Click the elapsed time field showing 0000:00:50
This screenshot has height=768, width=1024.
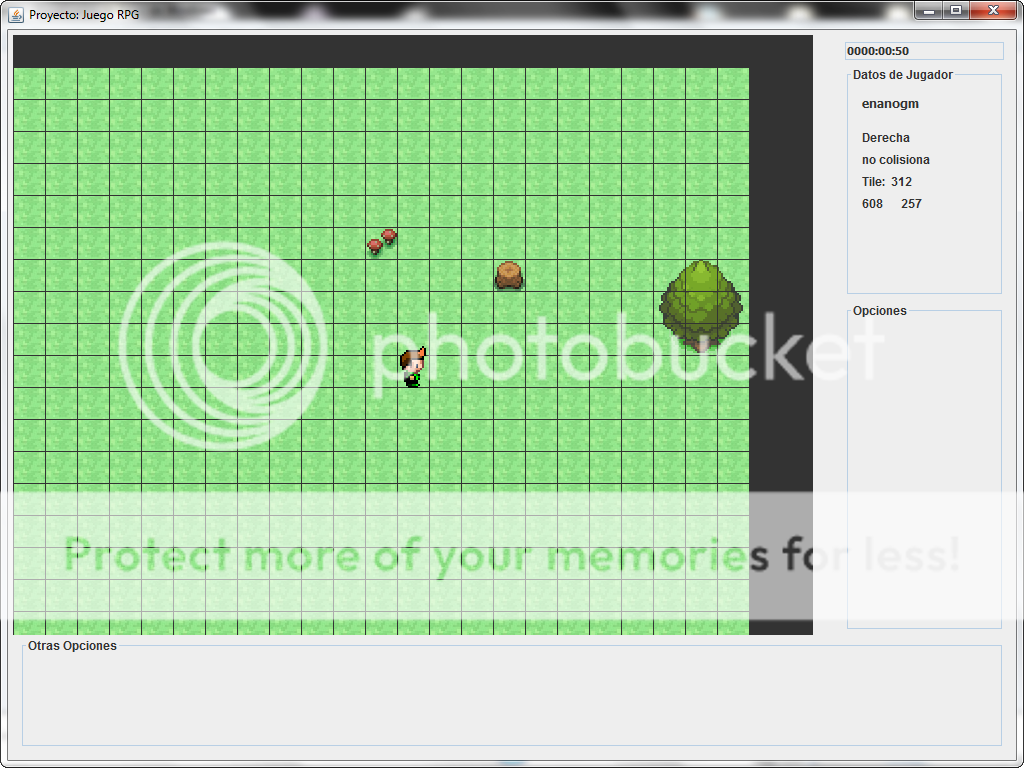[x=923, y=51]
